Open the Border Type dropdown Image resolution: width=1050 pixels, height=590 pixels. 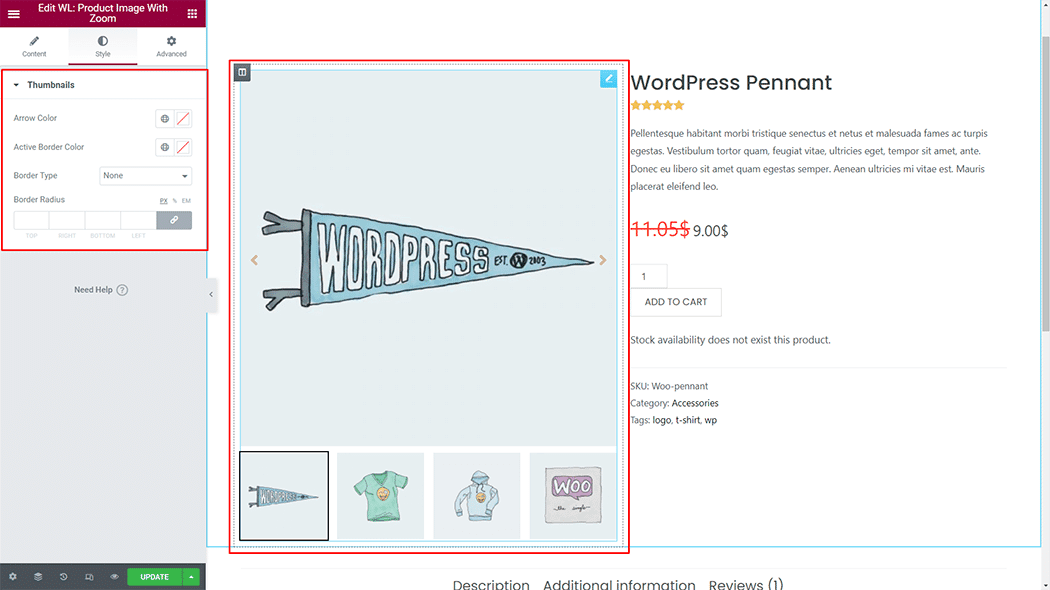(145, 175)
